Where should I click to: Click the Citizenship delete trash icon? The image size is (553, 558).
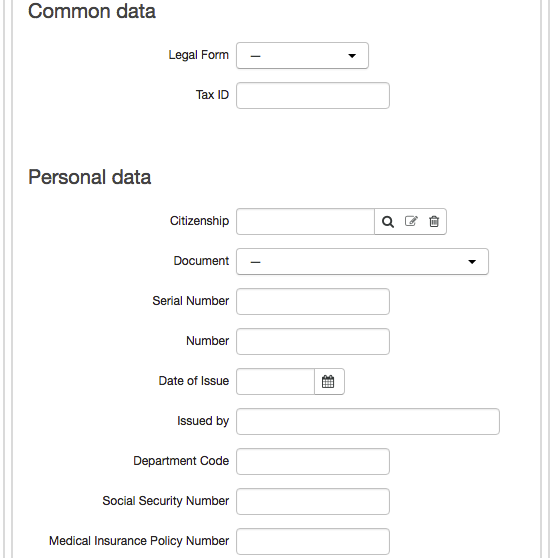click(x=434, y=221)
